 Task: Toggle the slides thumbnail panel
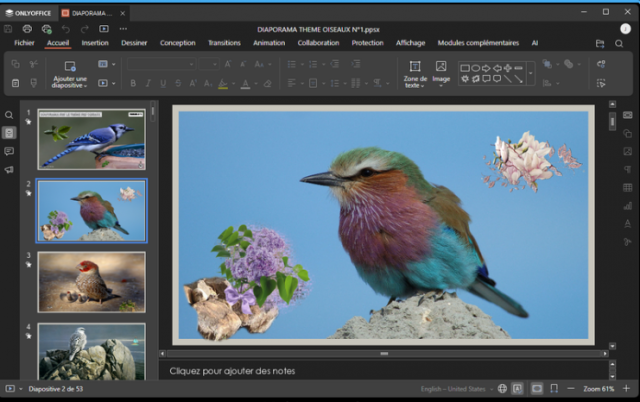tap(9, 133)
